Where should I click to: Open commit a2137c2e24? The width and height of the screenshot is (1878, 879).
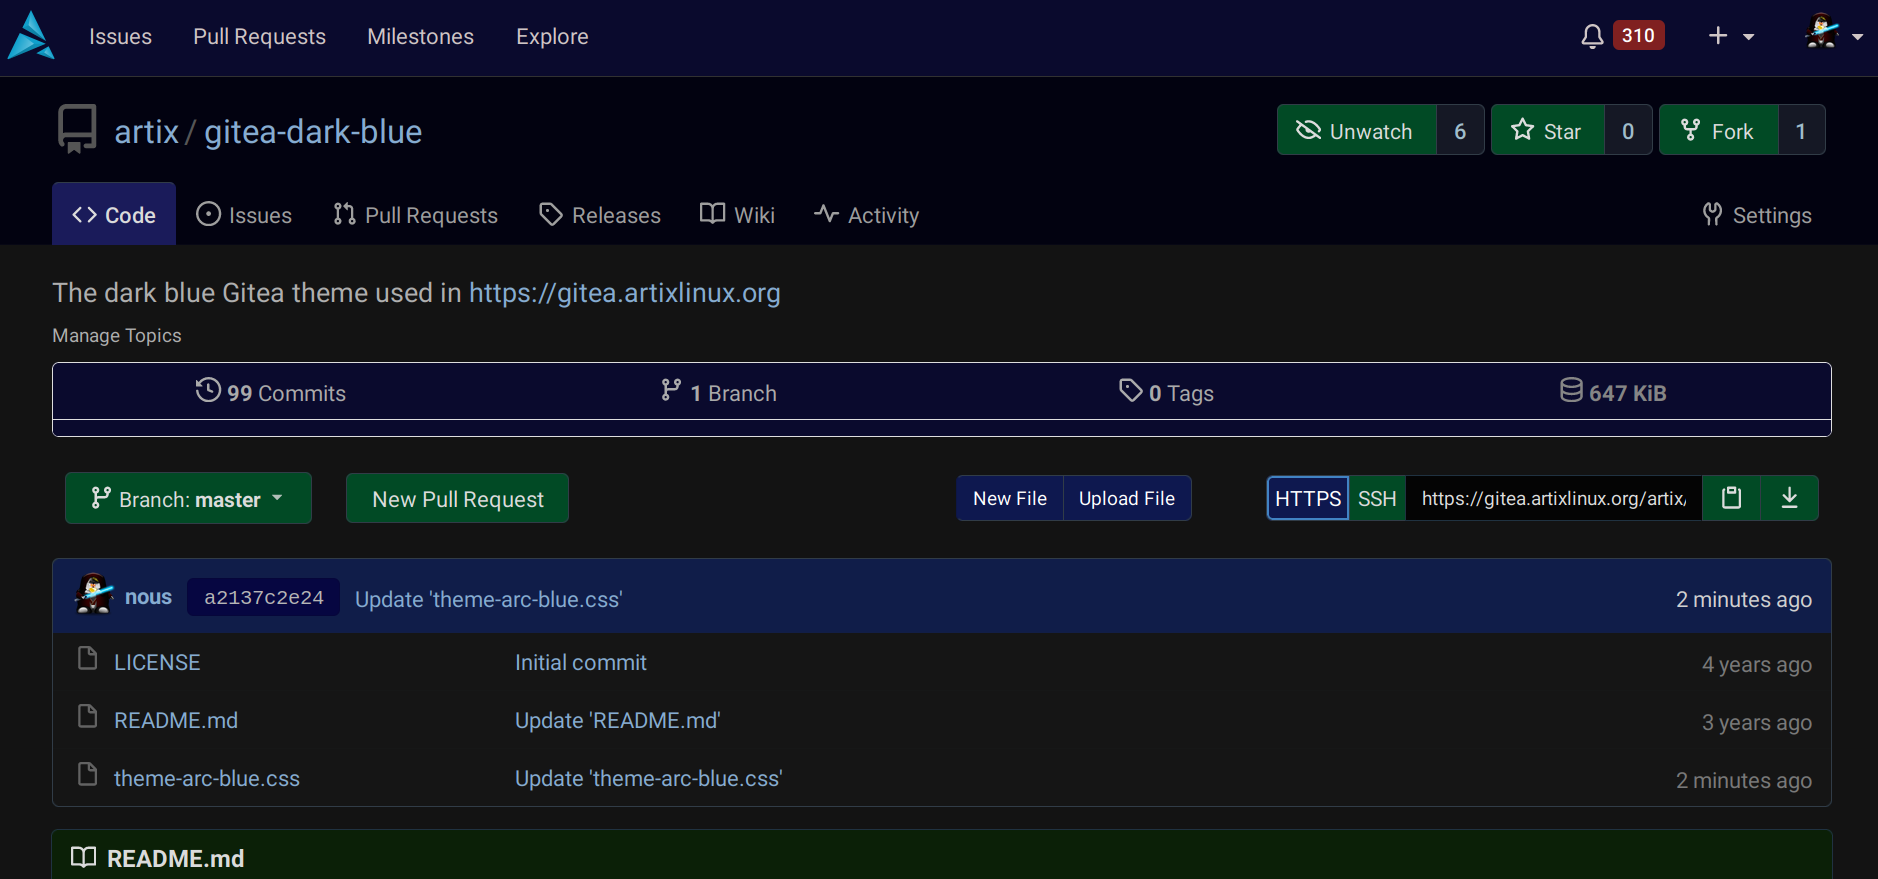[x=264, y=597]
